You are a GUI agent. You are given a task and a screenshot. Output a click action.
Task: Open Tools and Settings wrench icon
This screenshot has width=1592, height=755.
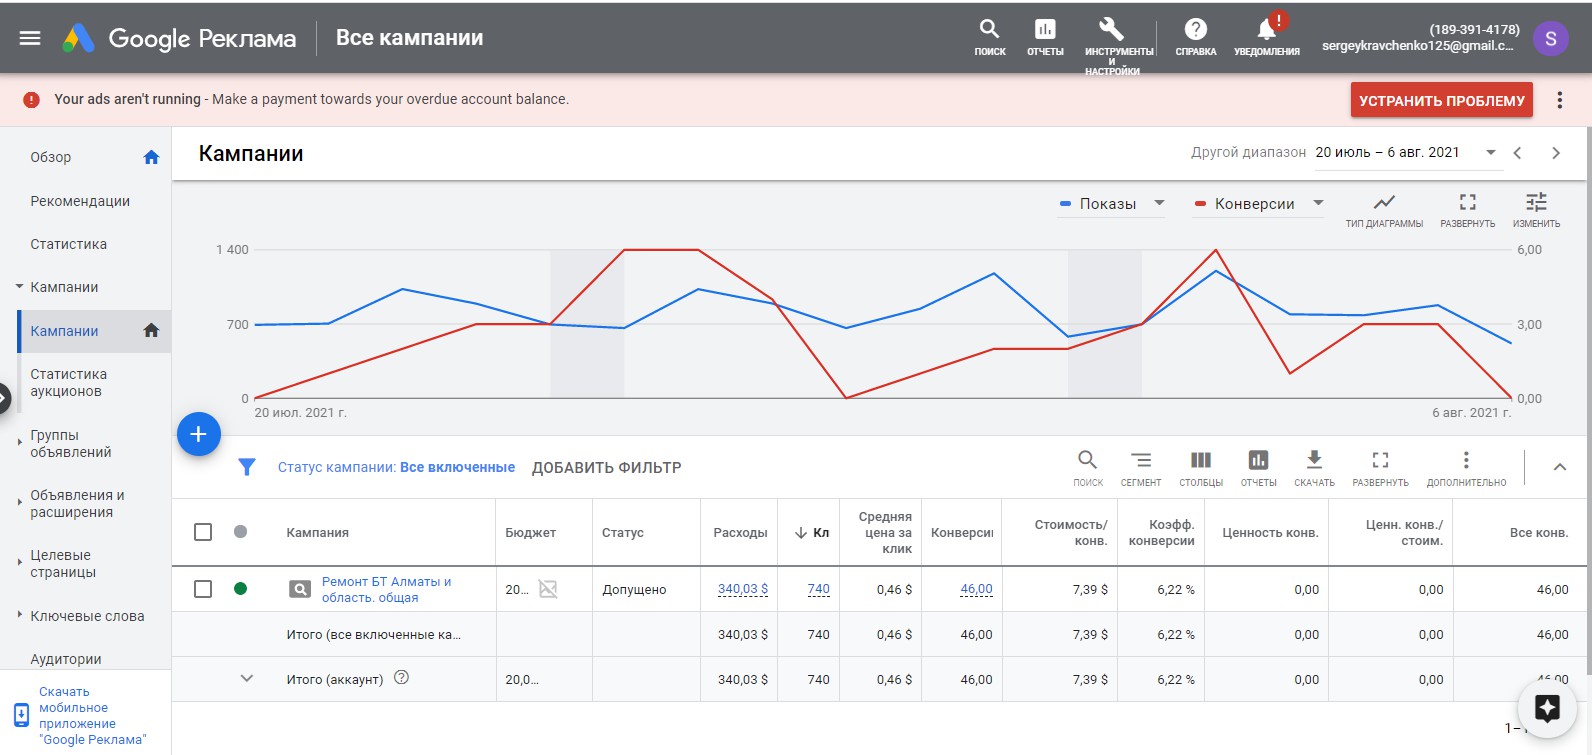point(1111,28)
